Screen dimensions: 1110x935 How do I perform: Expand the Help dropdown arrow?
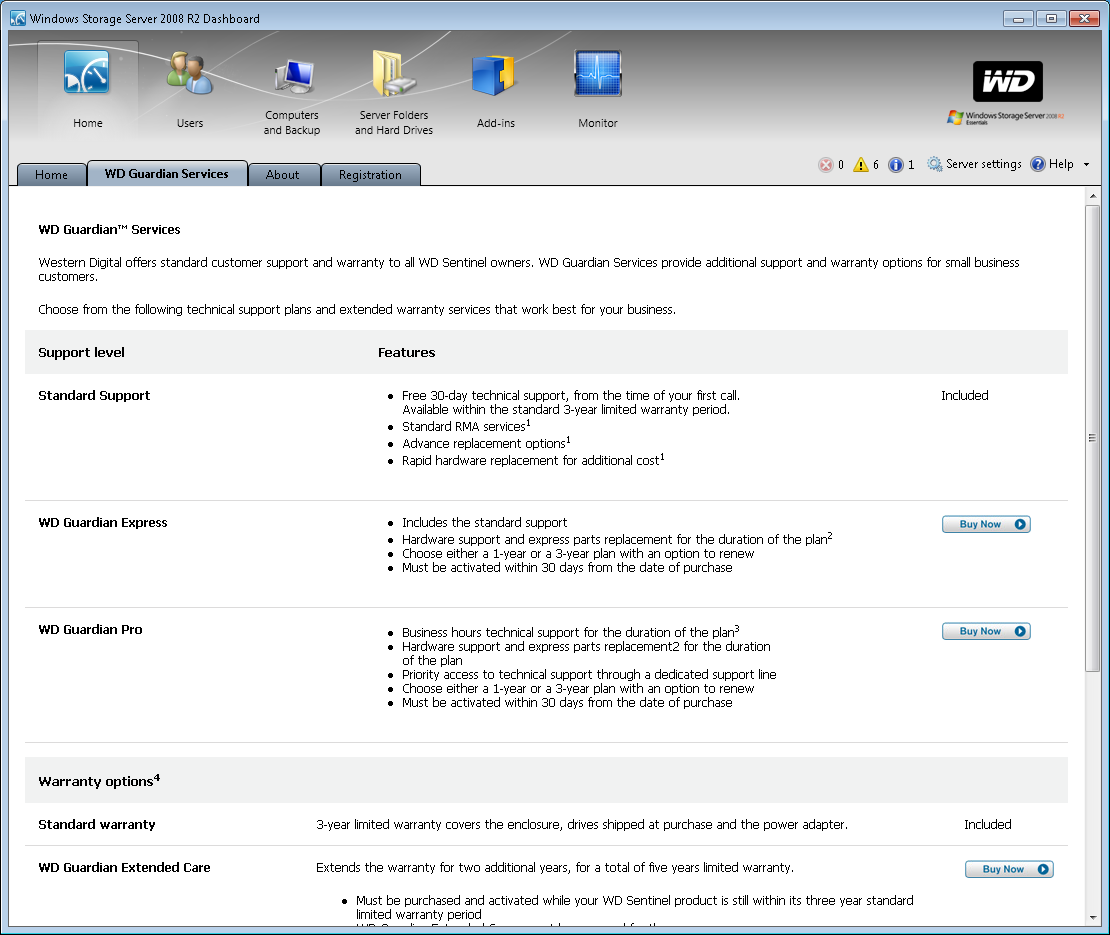click(1086, 164)
